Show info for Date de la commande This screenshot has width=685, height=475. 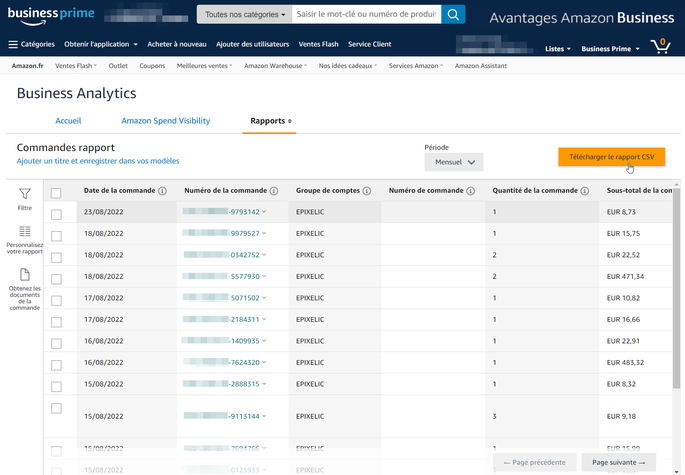(x=163, y=191)
